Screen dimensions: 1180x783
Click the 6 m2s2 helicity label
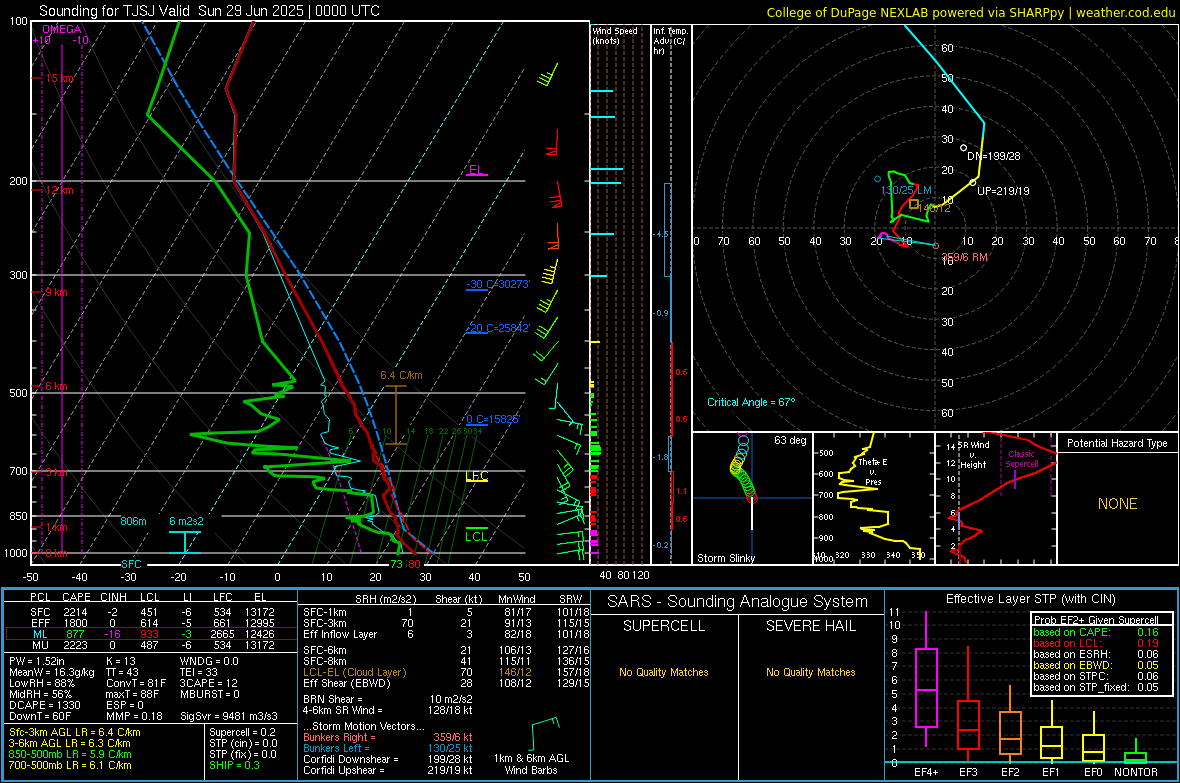186,521
